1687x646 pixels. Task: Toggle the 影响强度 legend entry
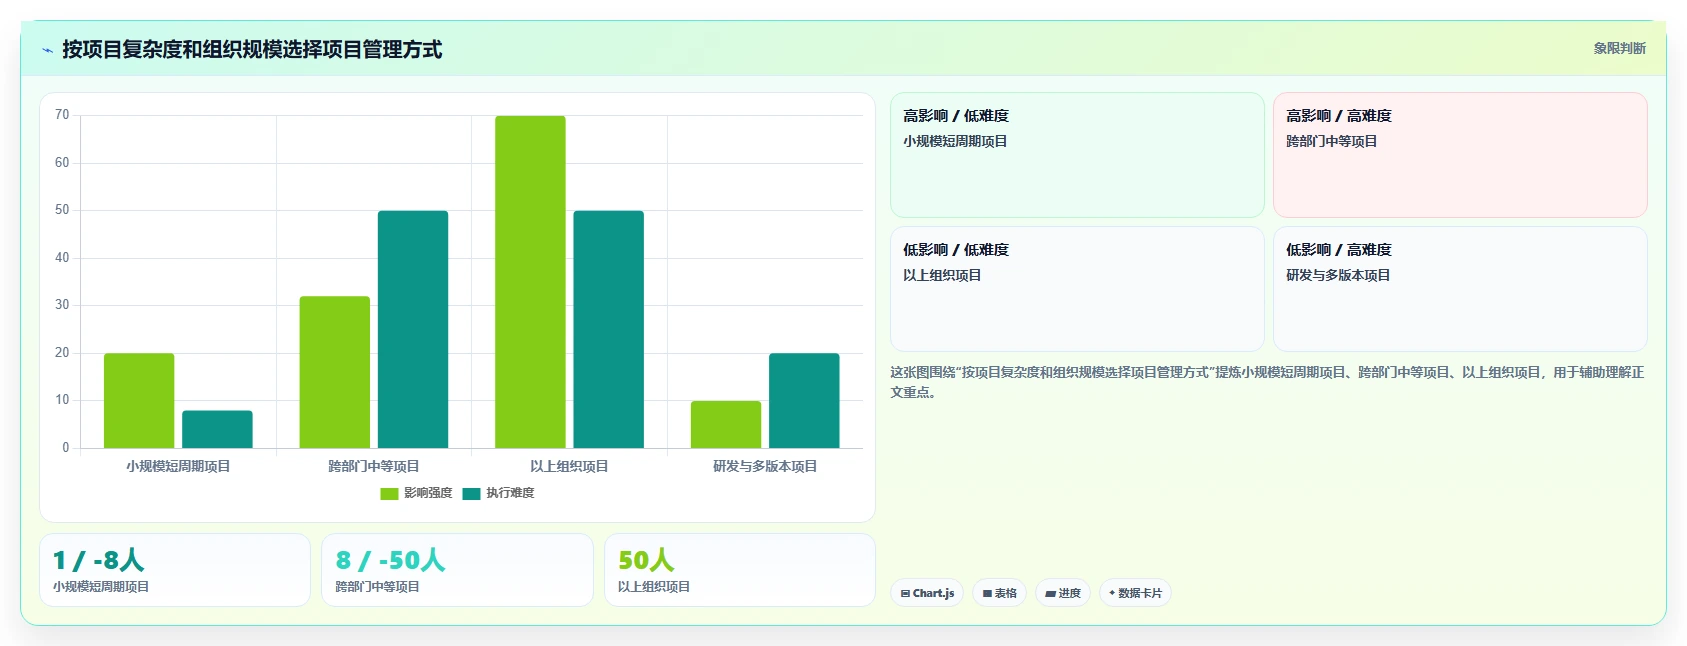pyautogui.click(x=416, y=493)
